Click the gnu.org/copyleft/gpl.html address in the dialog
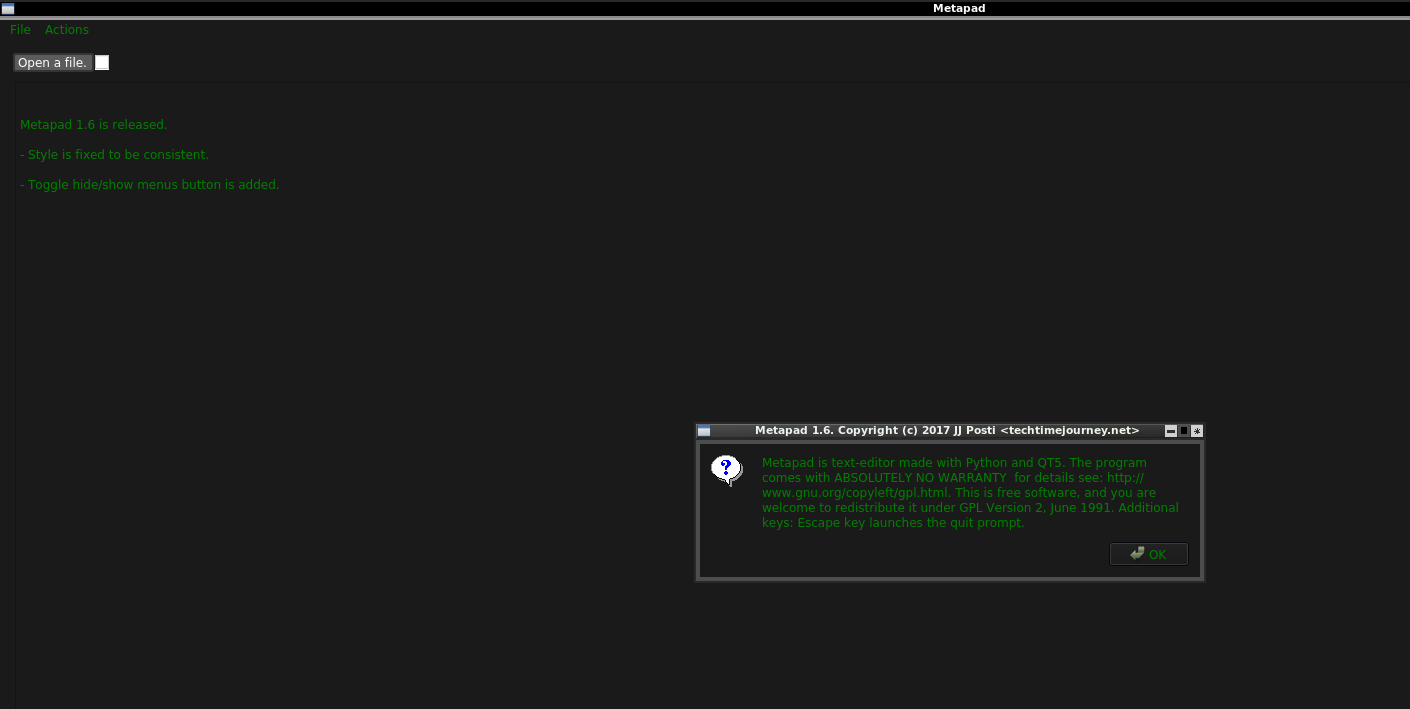This screenshot has width=1410, height=709. coord(855,493)
